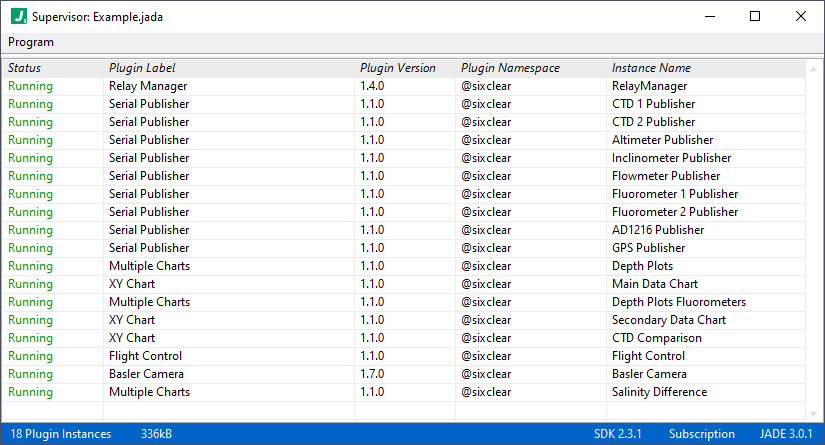Maximize the Supervisor window

[x=755, y=16]
